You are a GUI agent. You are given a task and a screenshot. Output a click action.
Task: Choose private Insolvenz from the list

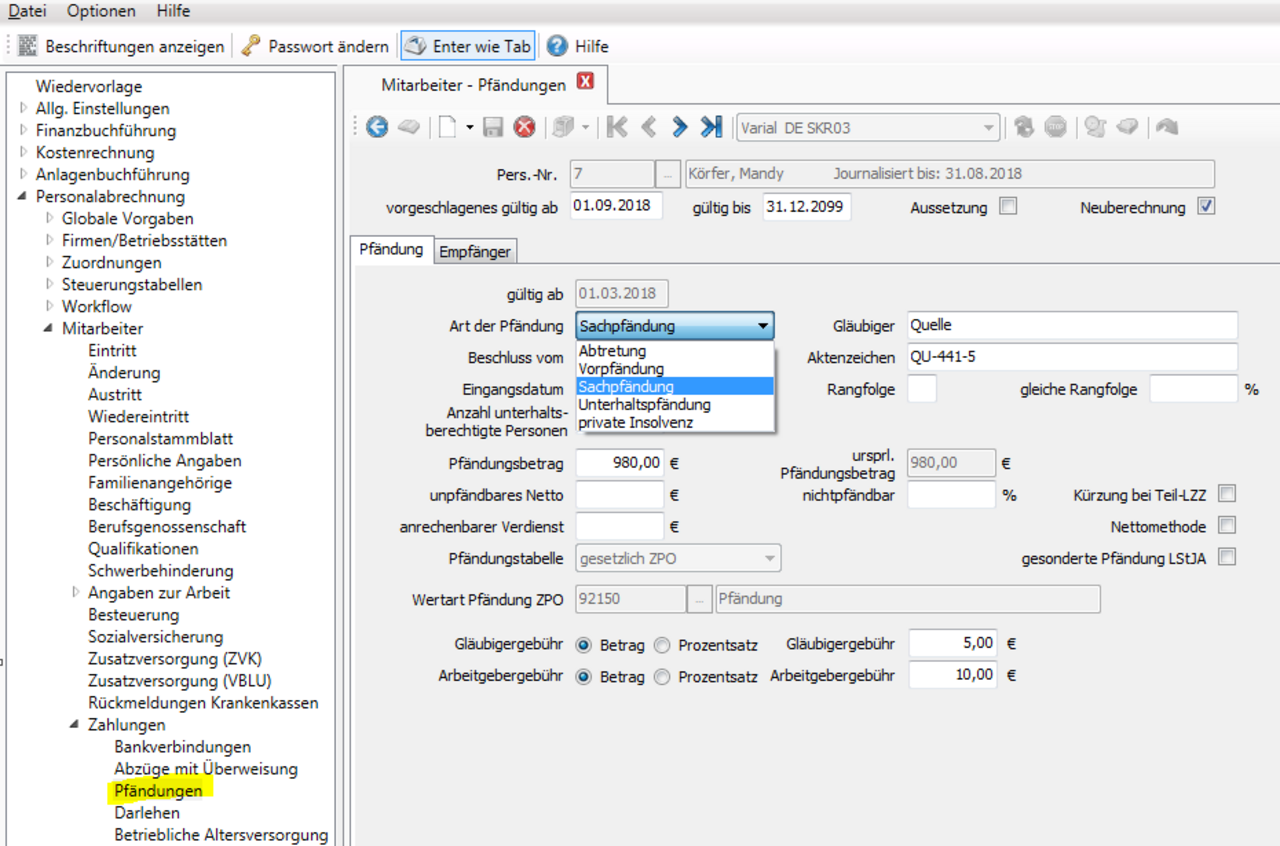(x=675, y=423)
